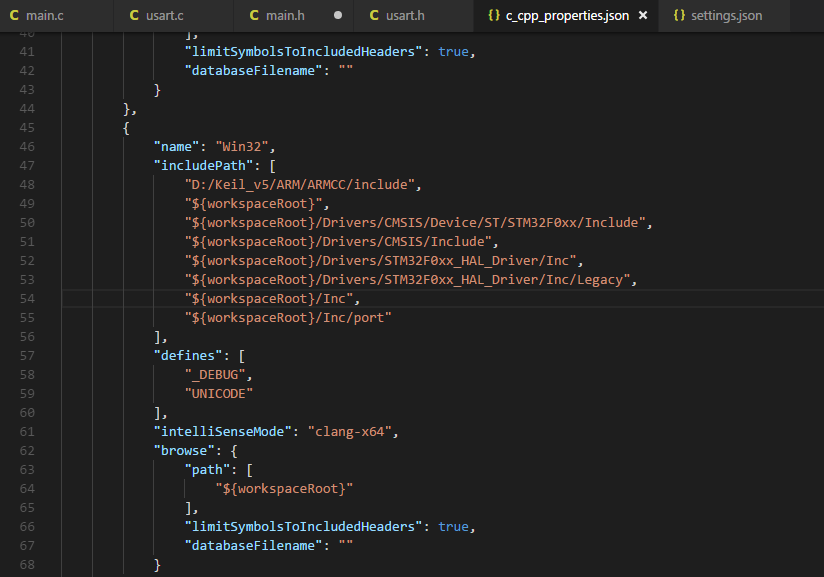Click the "_DEBUG" define string
This screenshot has width=824, height=577.
pos(215,375)
